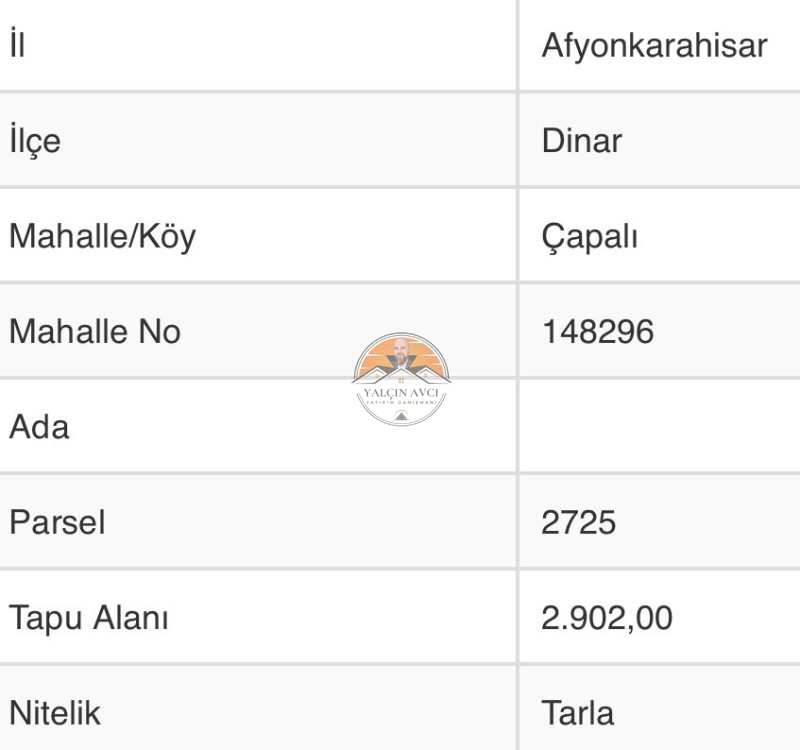Screen dimensions: 800x750
Task: Select the Dinar district value
Action: [x=582, y=141]
